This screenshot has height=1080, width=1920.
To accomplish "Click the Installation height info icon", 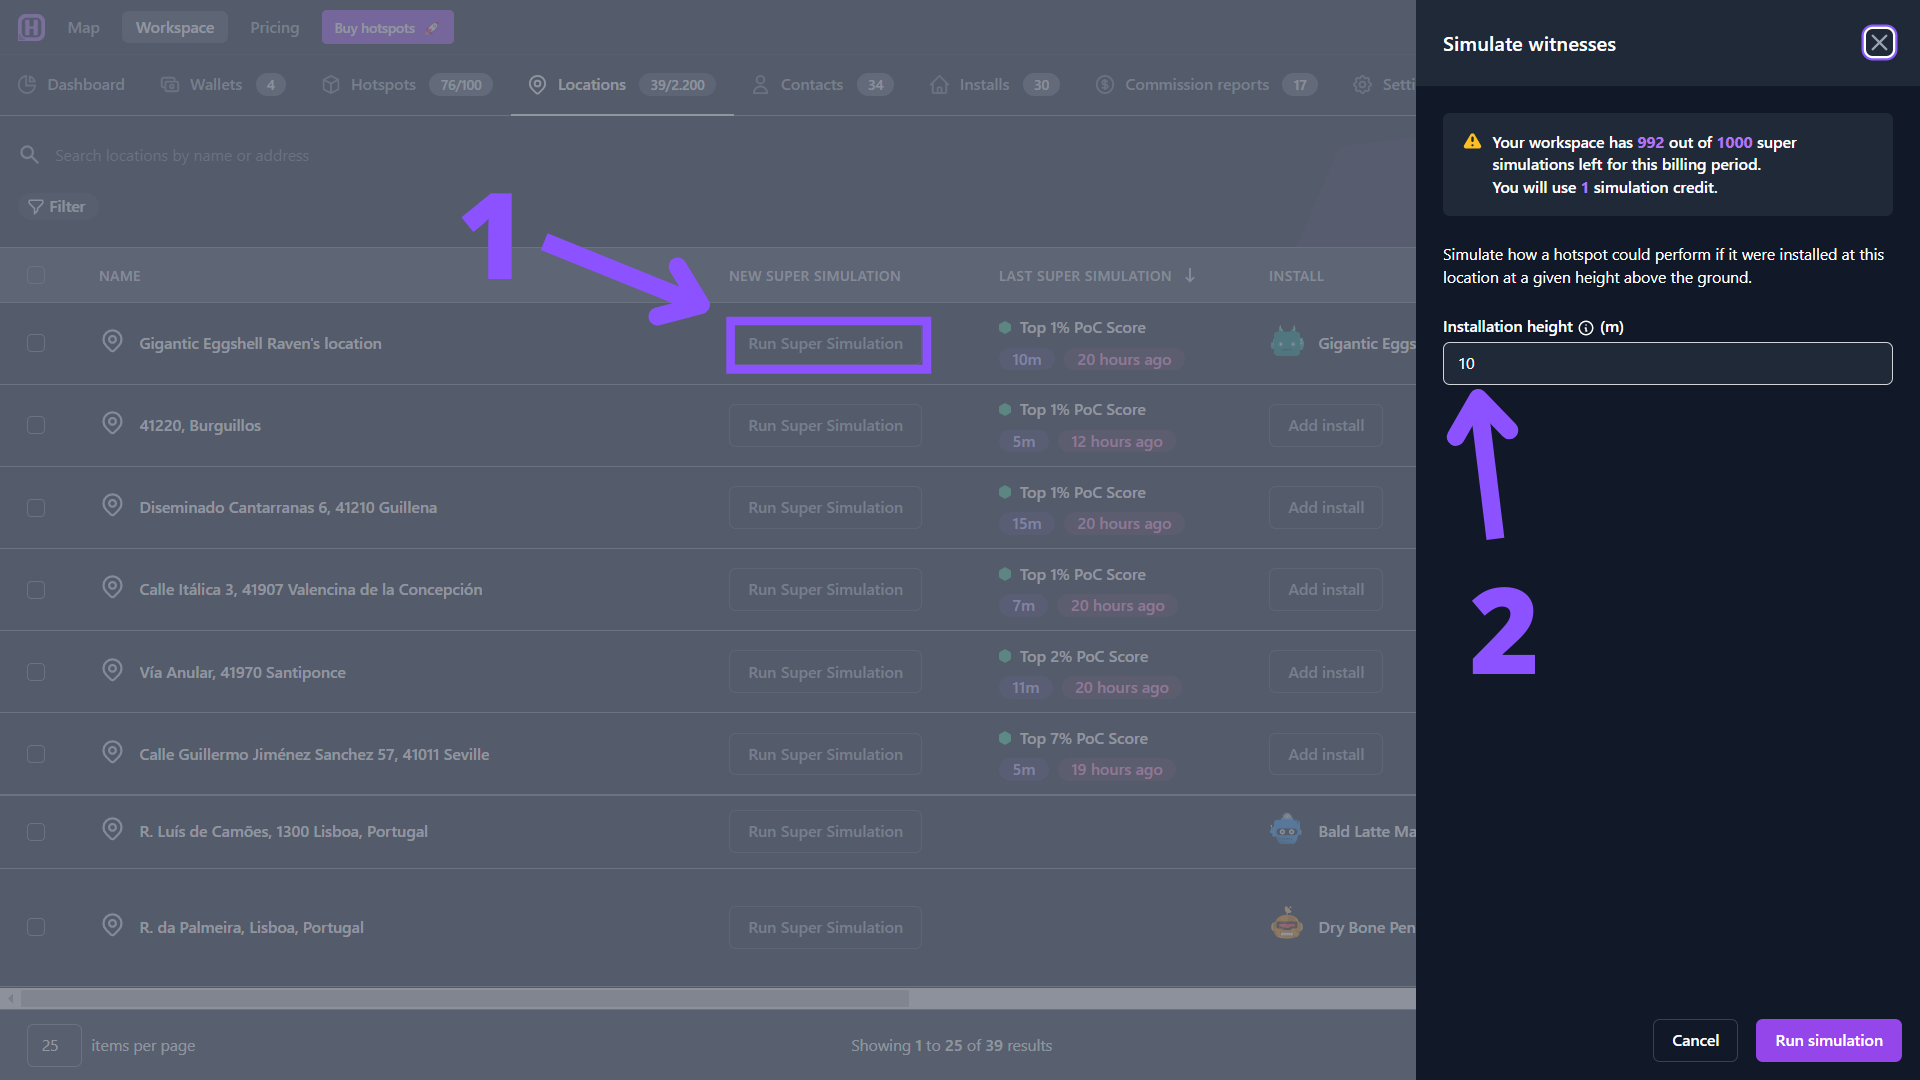I will point(1586,328).
